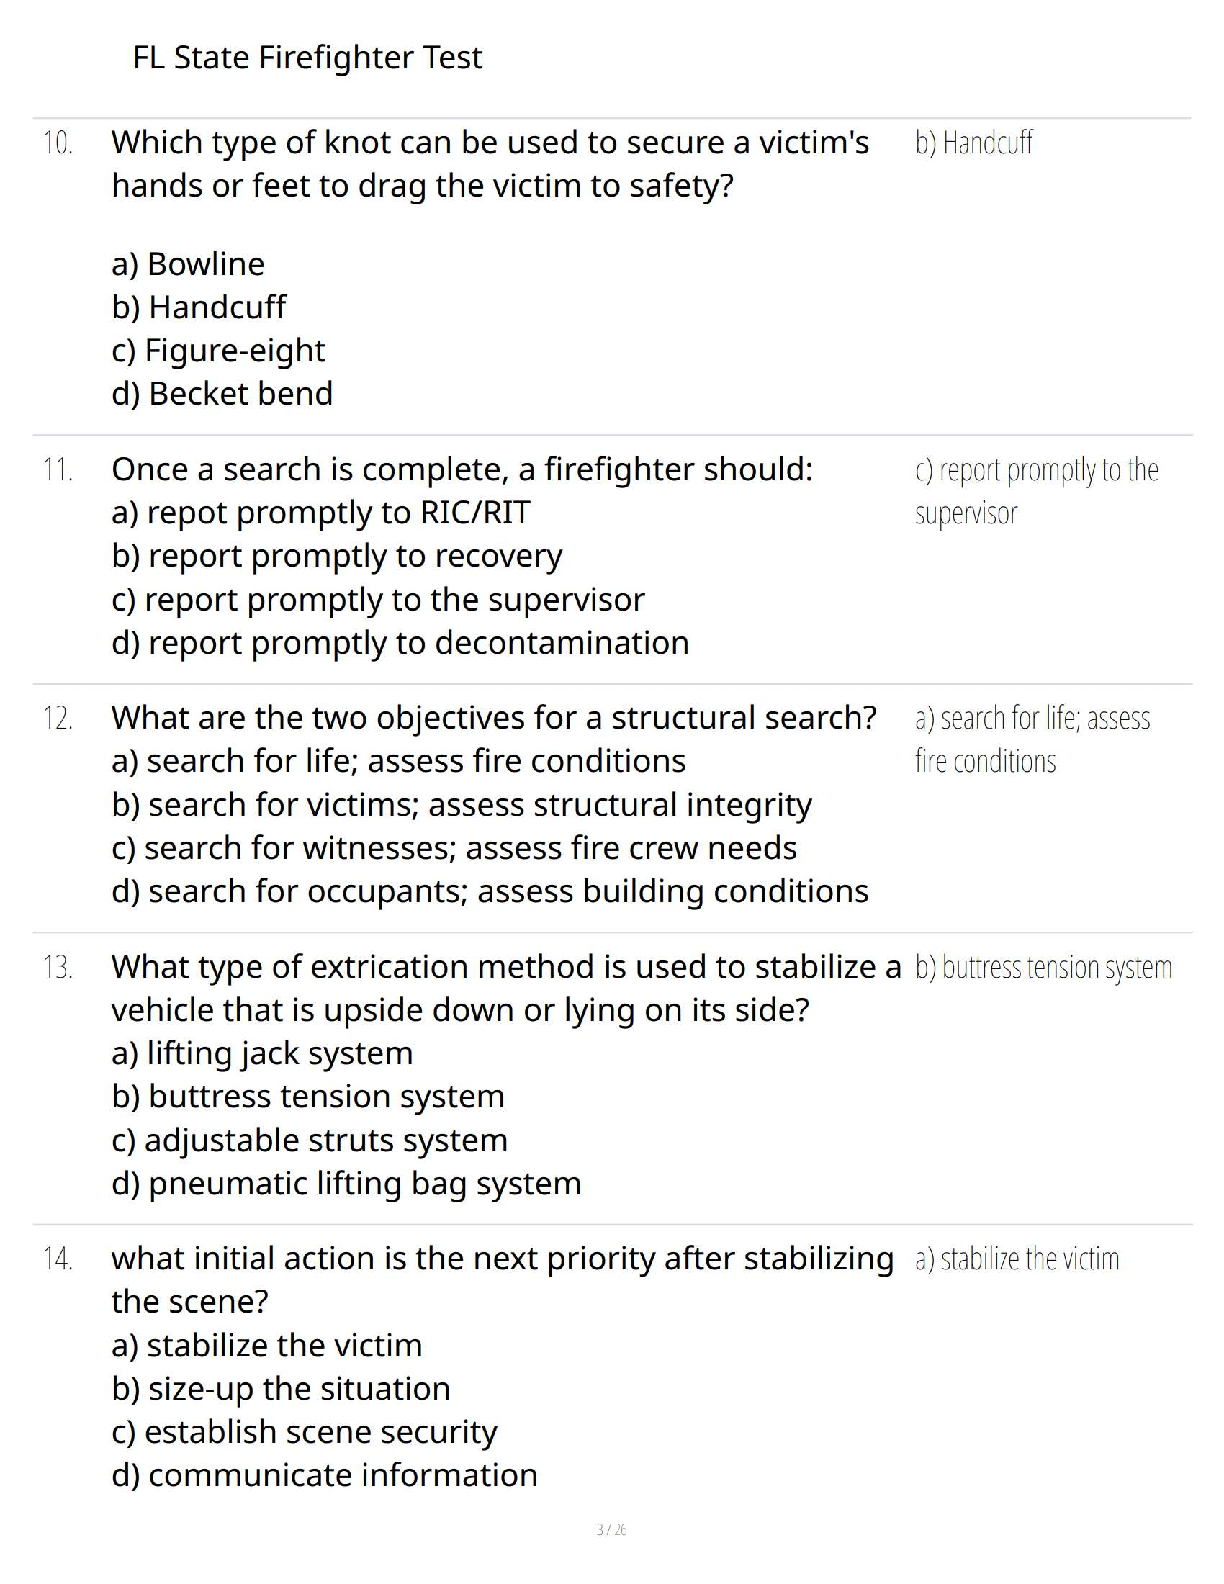Click "b) buttress tension system" in the answer column

1043,968
